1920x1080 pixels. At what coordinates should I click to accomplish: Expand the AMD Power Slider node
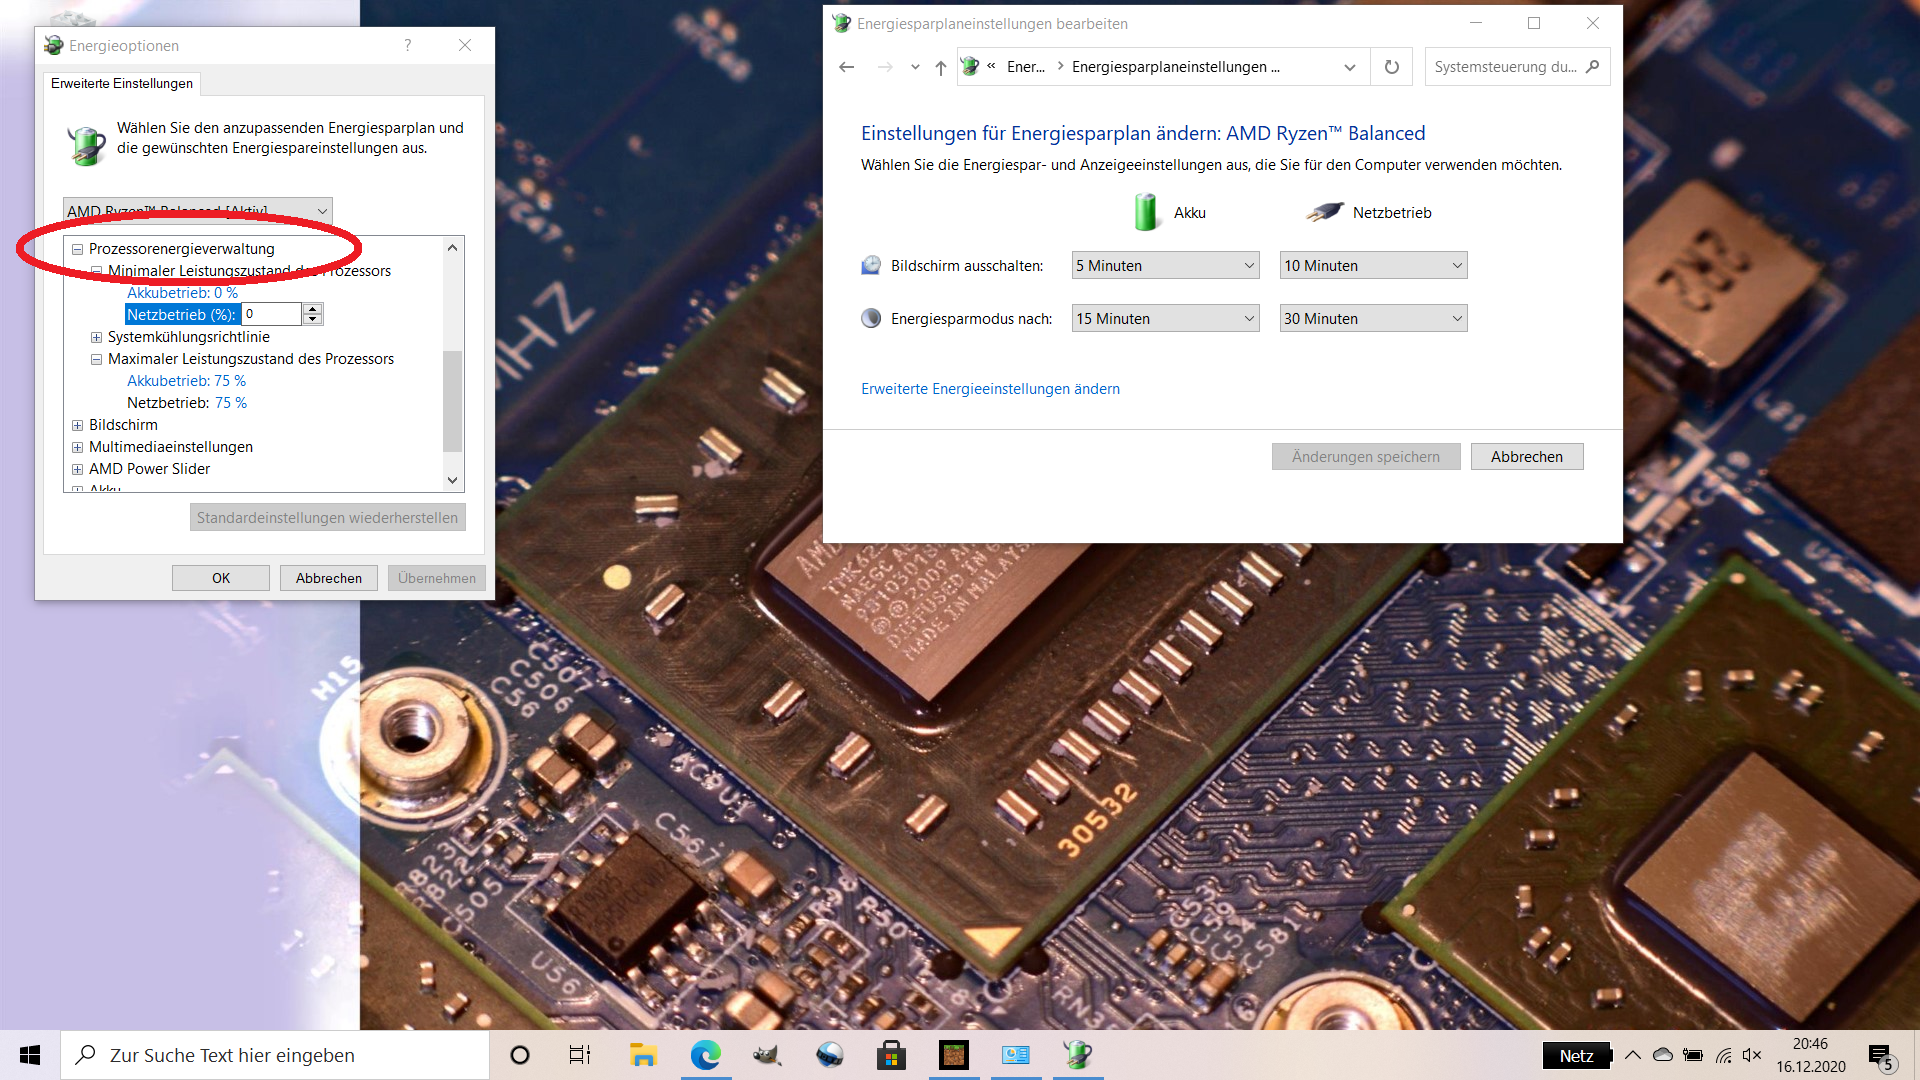(78, 469)
